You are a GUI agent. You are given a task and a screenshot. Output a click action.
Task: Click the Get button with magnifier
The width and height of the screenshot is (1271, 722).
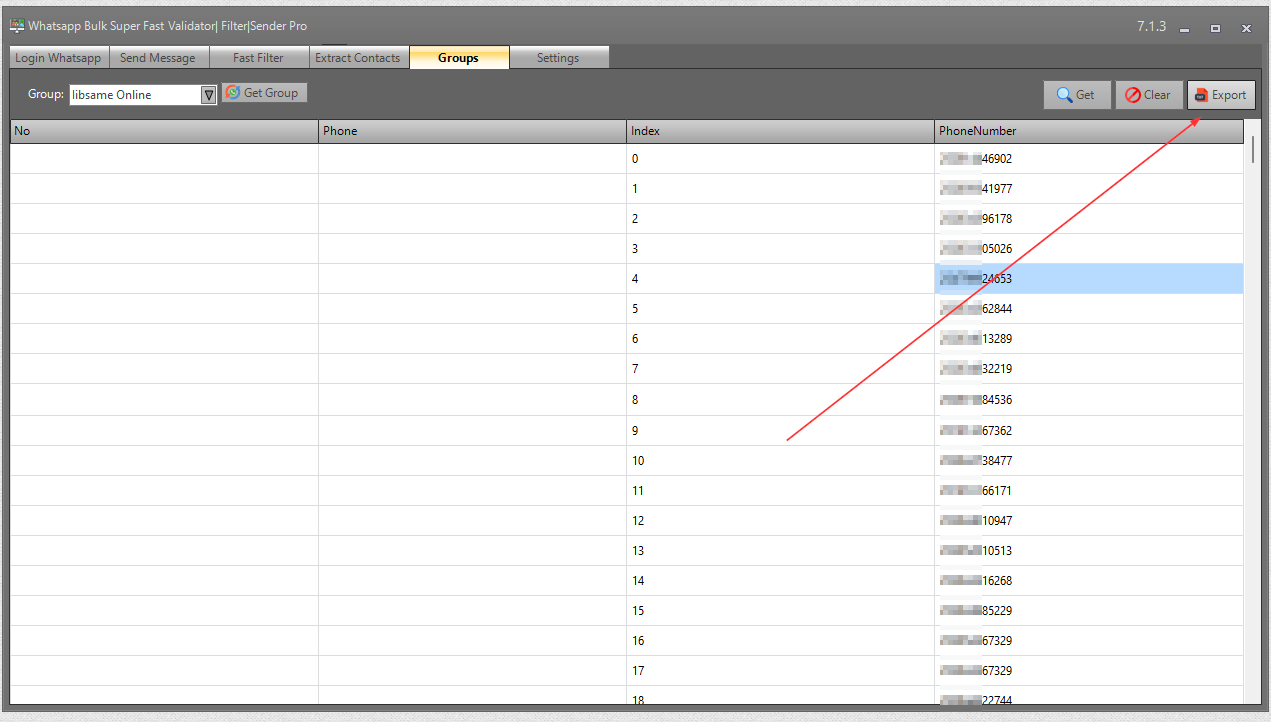tap(1077, 95)
